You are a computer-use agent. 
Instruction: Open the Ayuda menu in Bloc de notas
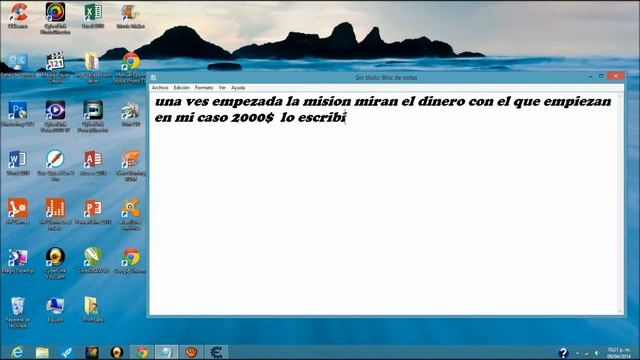238,88
